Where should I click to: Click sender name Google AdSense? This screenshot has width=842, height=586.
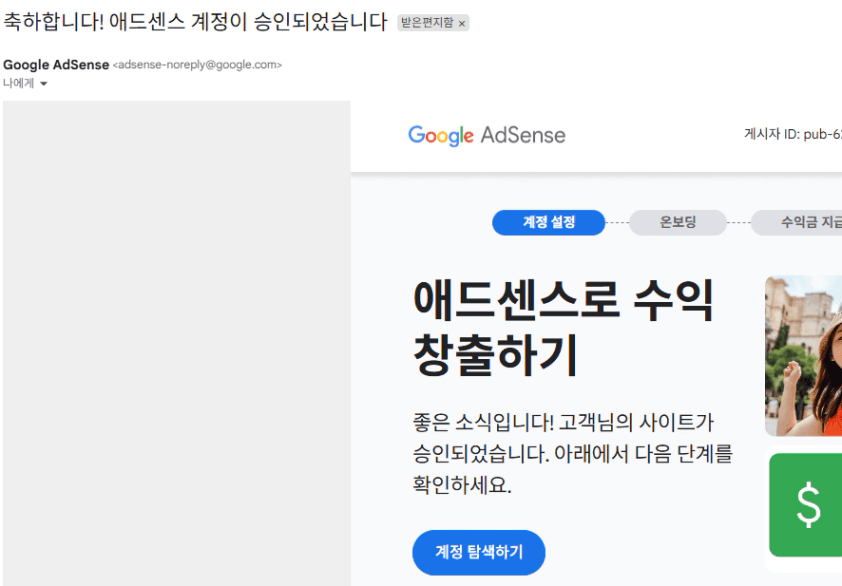tap(56, 65)
